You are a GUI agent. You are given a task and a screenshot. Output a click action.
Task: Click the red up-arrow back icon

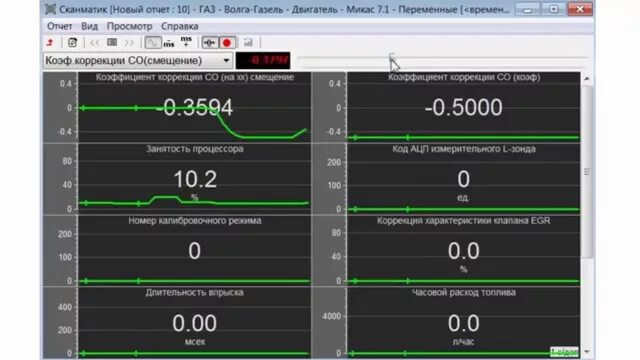click(x=50, y=42)
